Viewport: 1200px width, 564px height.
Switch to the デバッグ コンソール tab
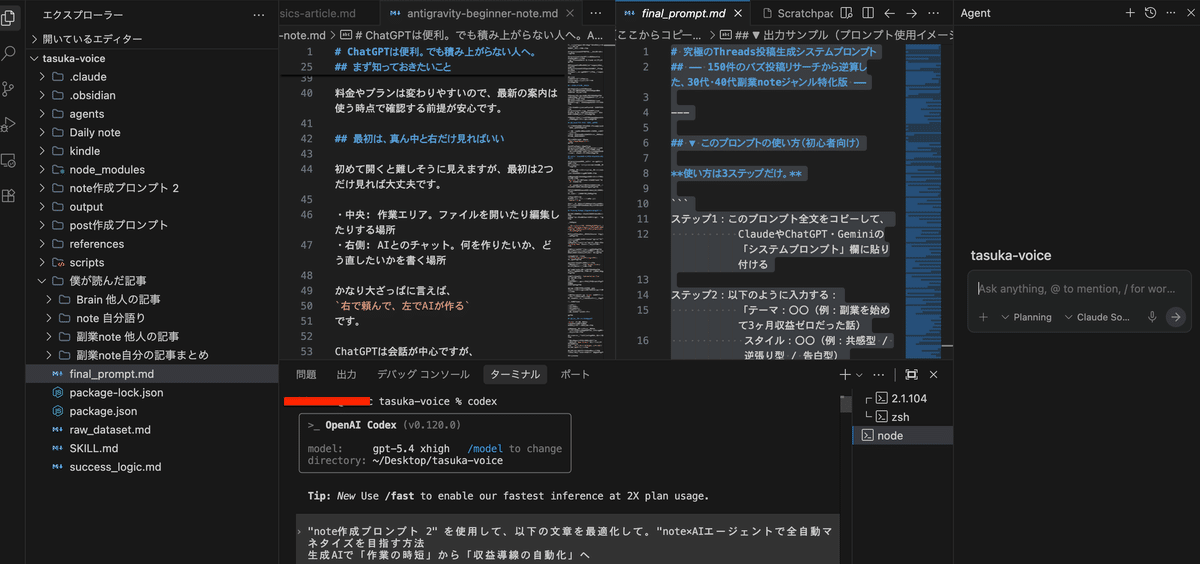click(x=423, y=374)
